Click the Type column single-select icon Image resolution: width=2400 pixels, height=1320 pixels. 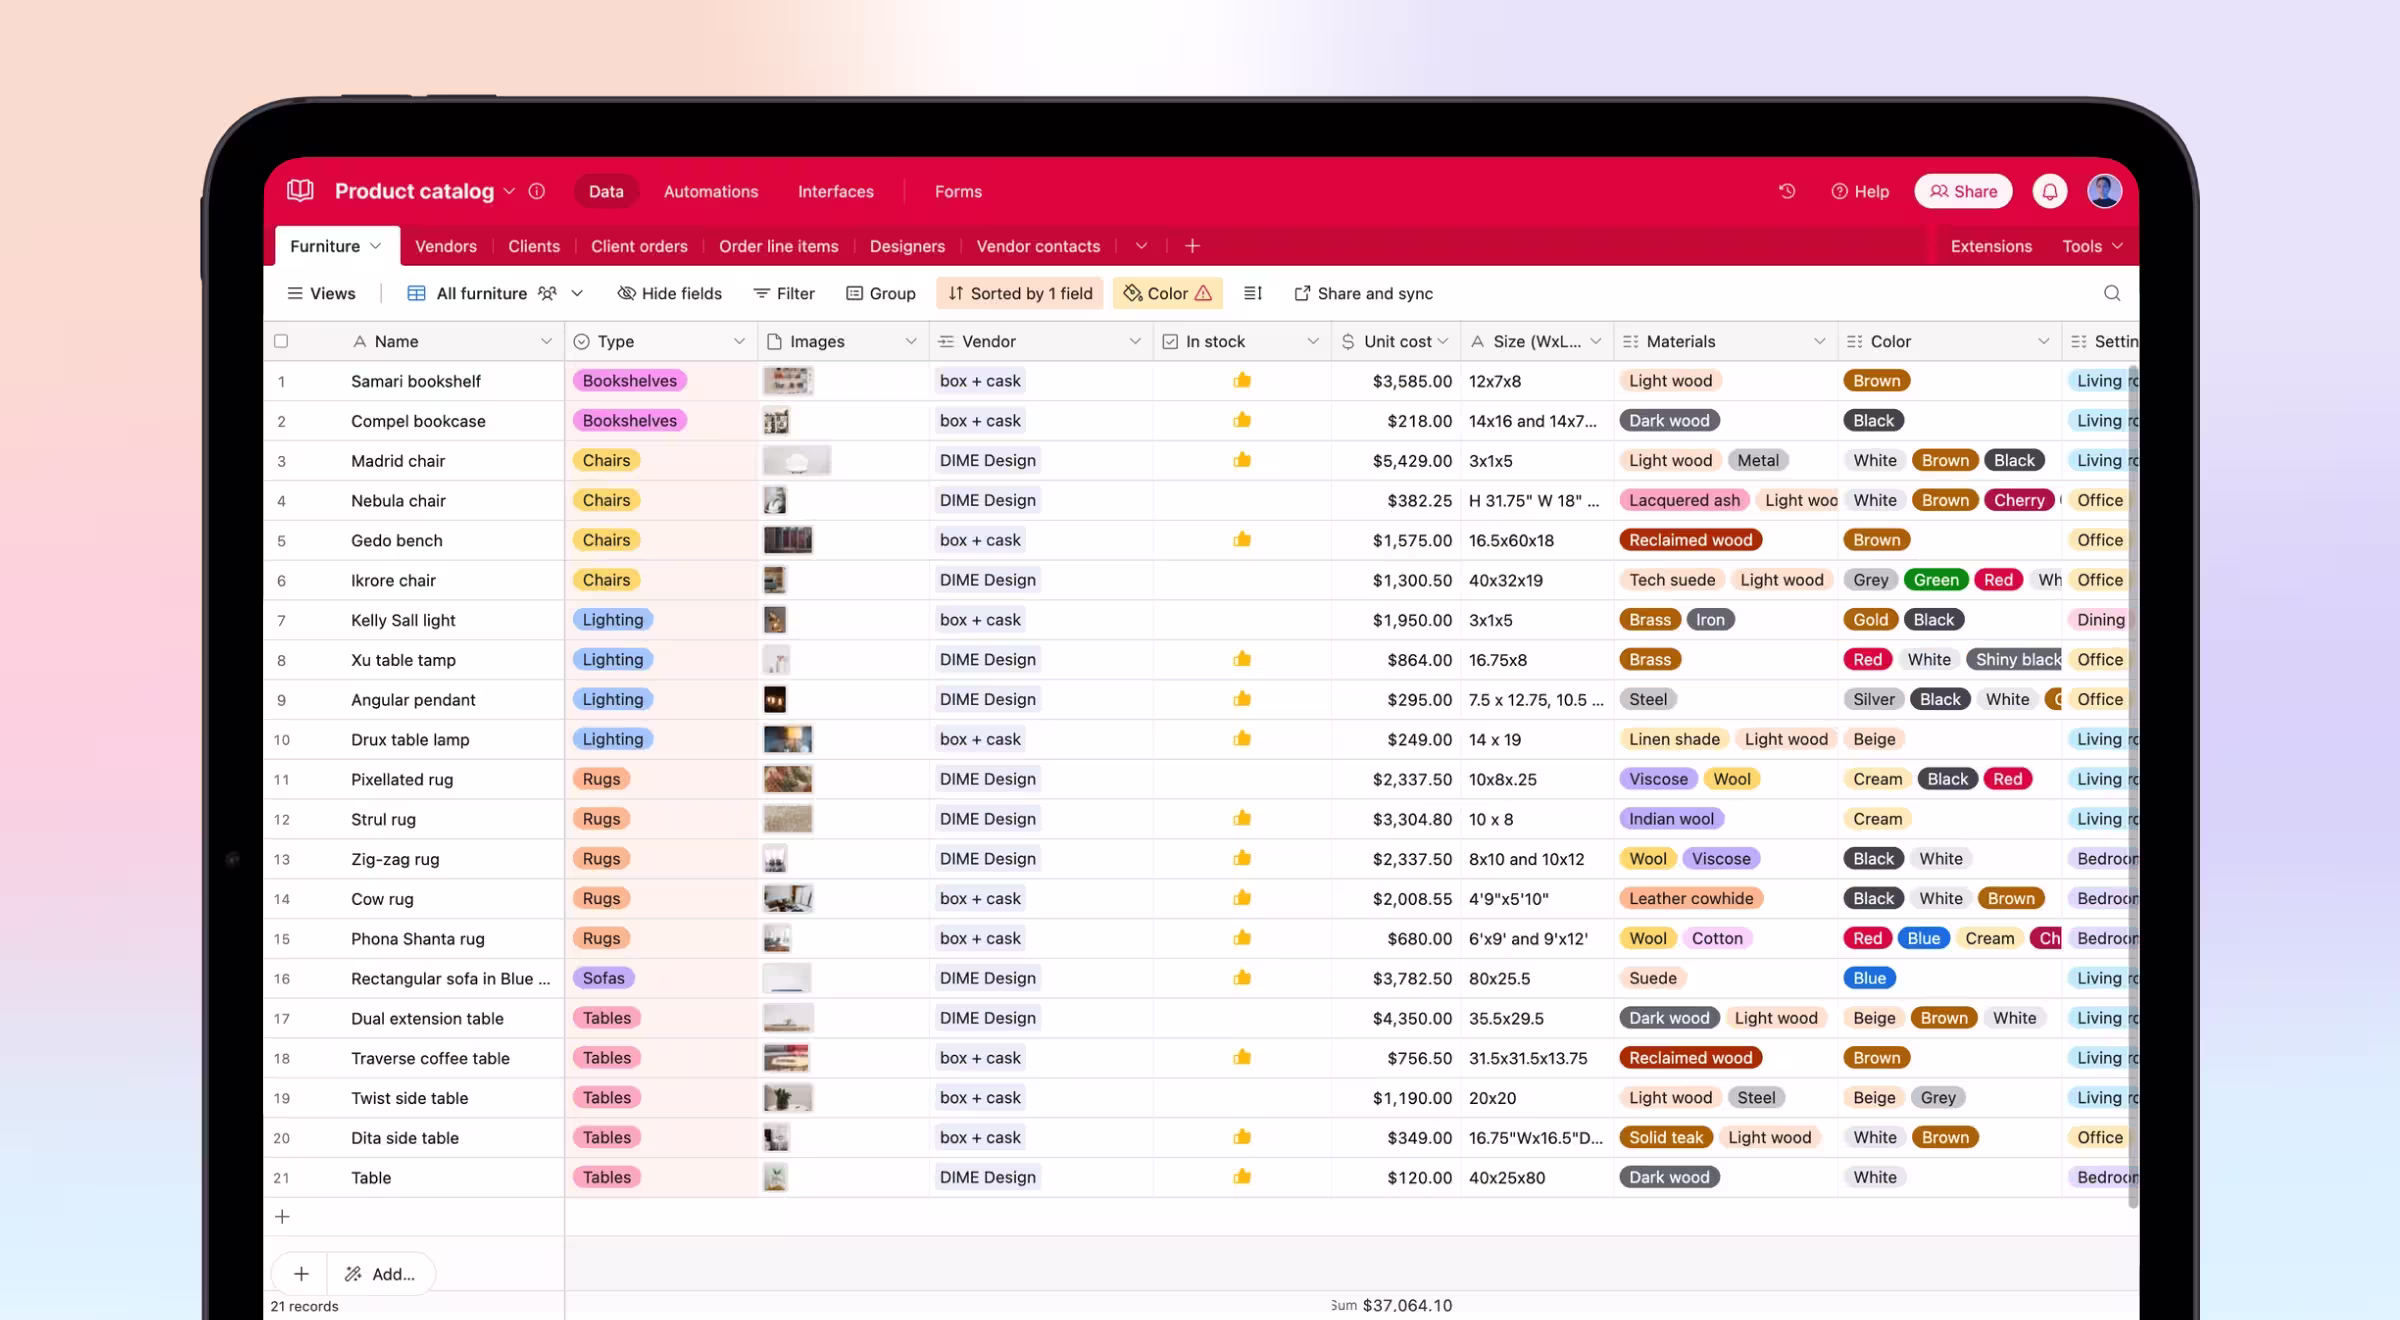click(581, 341)
